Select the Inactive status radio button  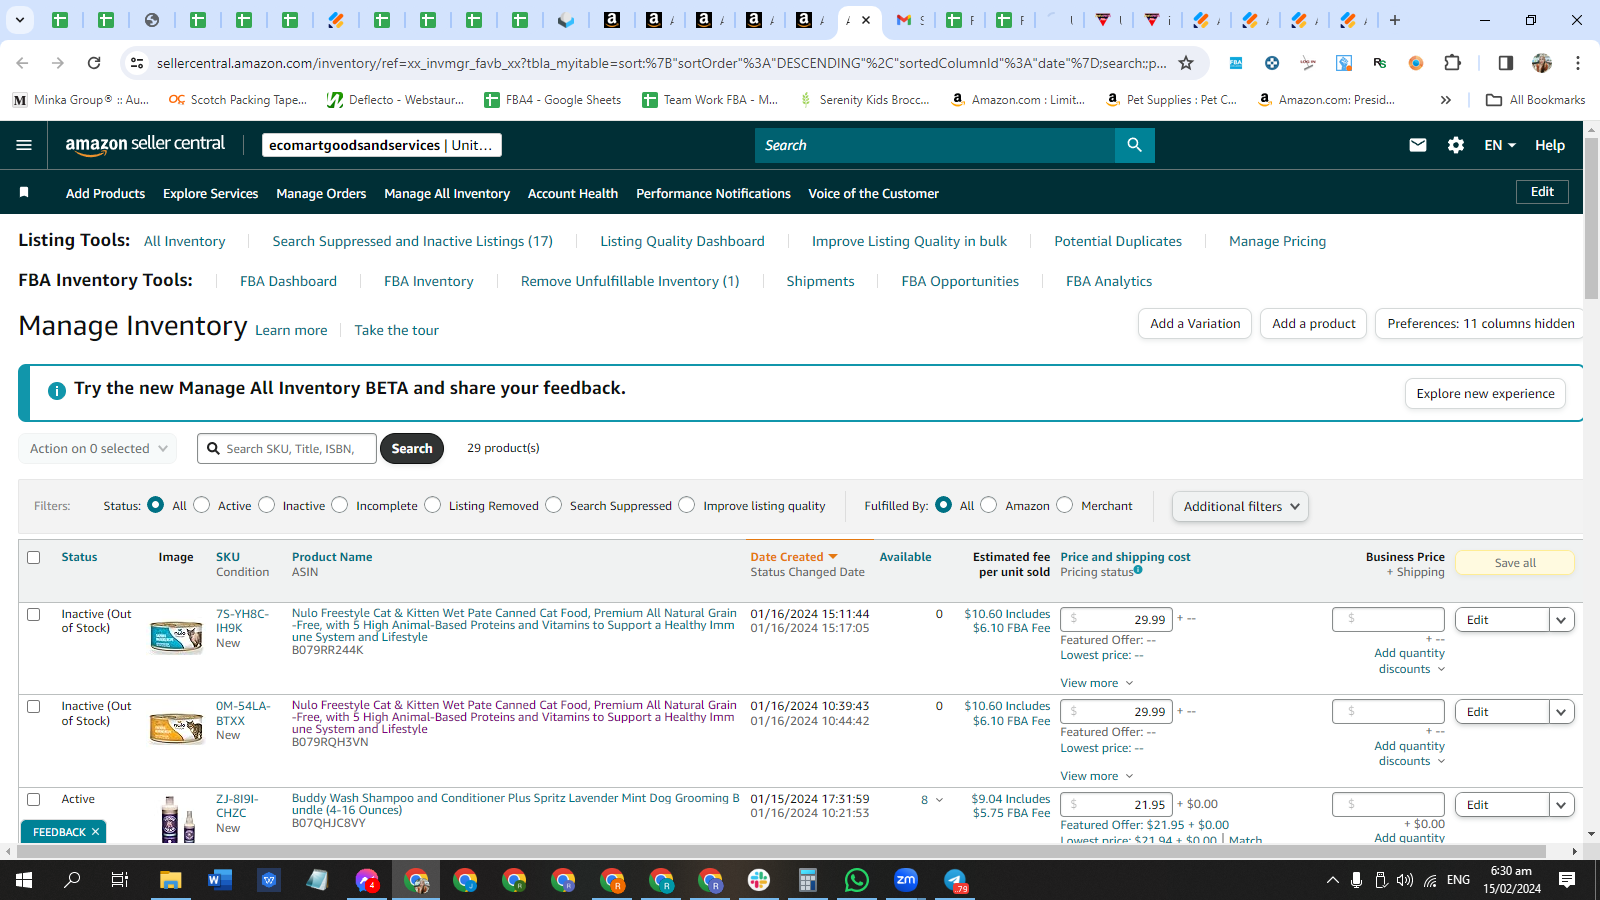[267, 505]
